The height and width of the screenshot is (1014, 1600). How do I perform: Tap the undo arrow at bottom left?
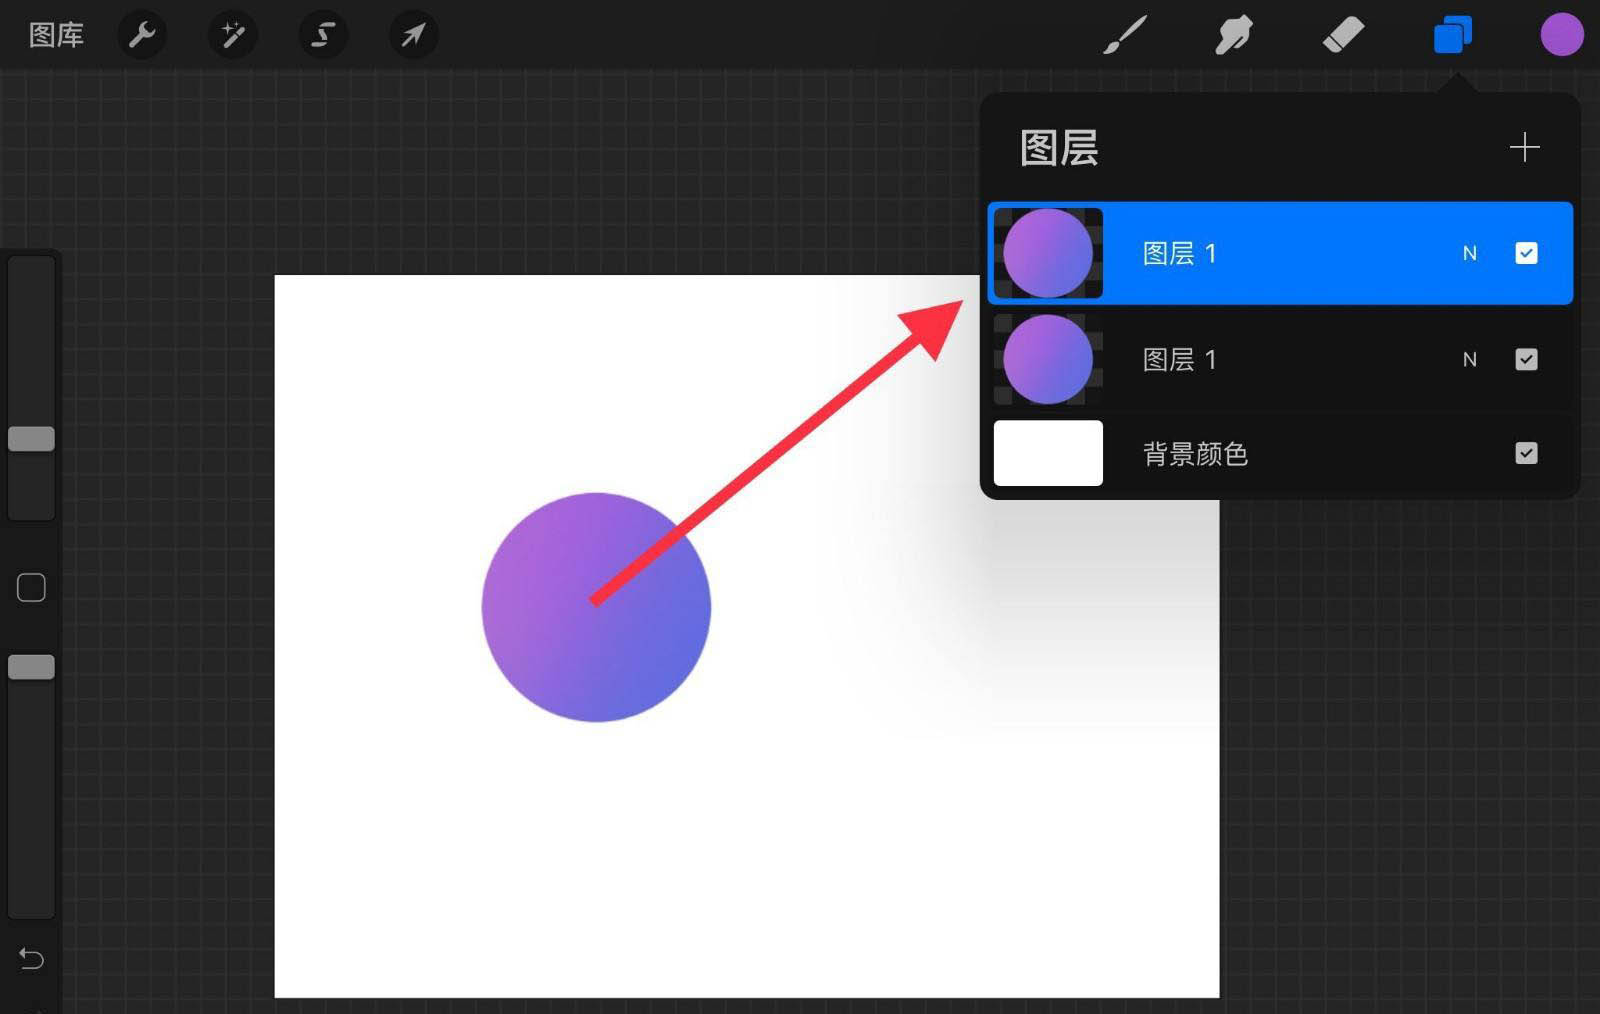click(31, 959)
